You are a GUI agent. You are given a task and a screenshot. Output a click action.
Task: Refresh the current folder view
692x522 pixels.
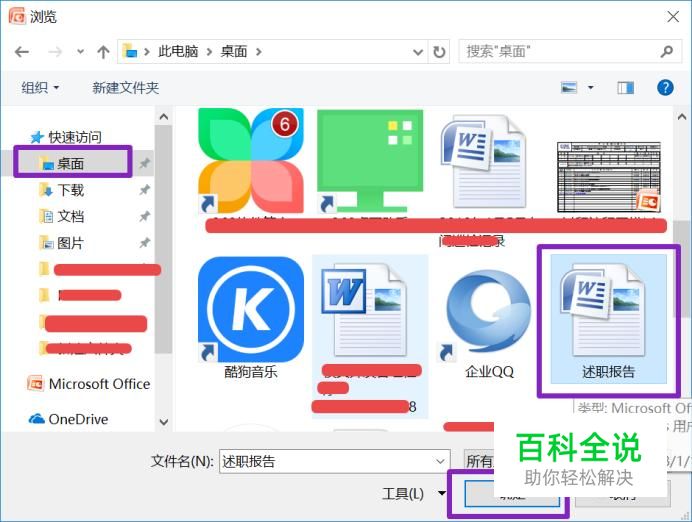tap(439, 52)
